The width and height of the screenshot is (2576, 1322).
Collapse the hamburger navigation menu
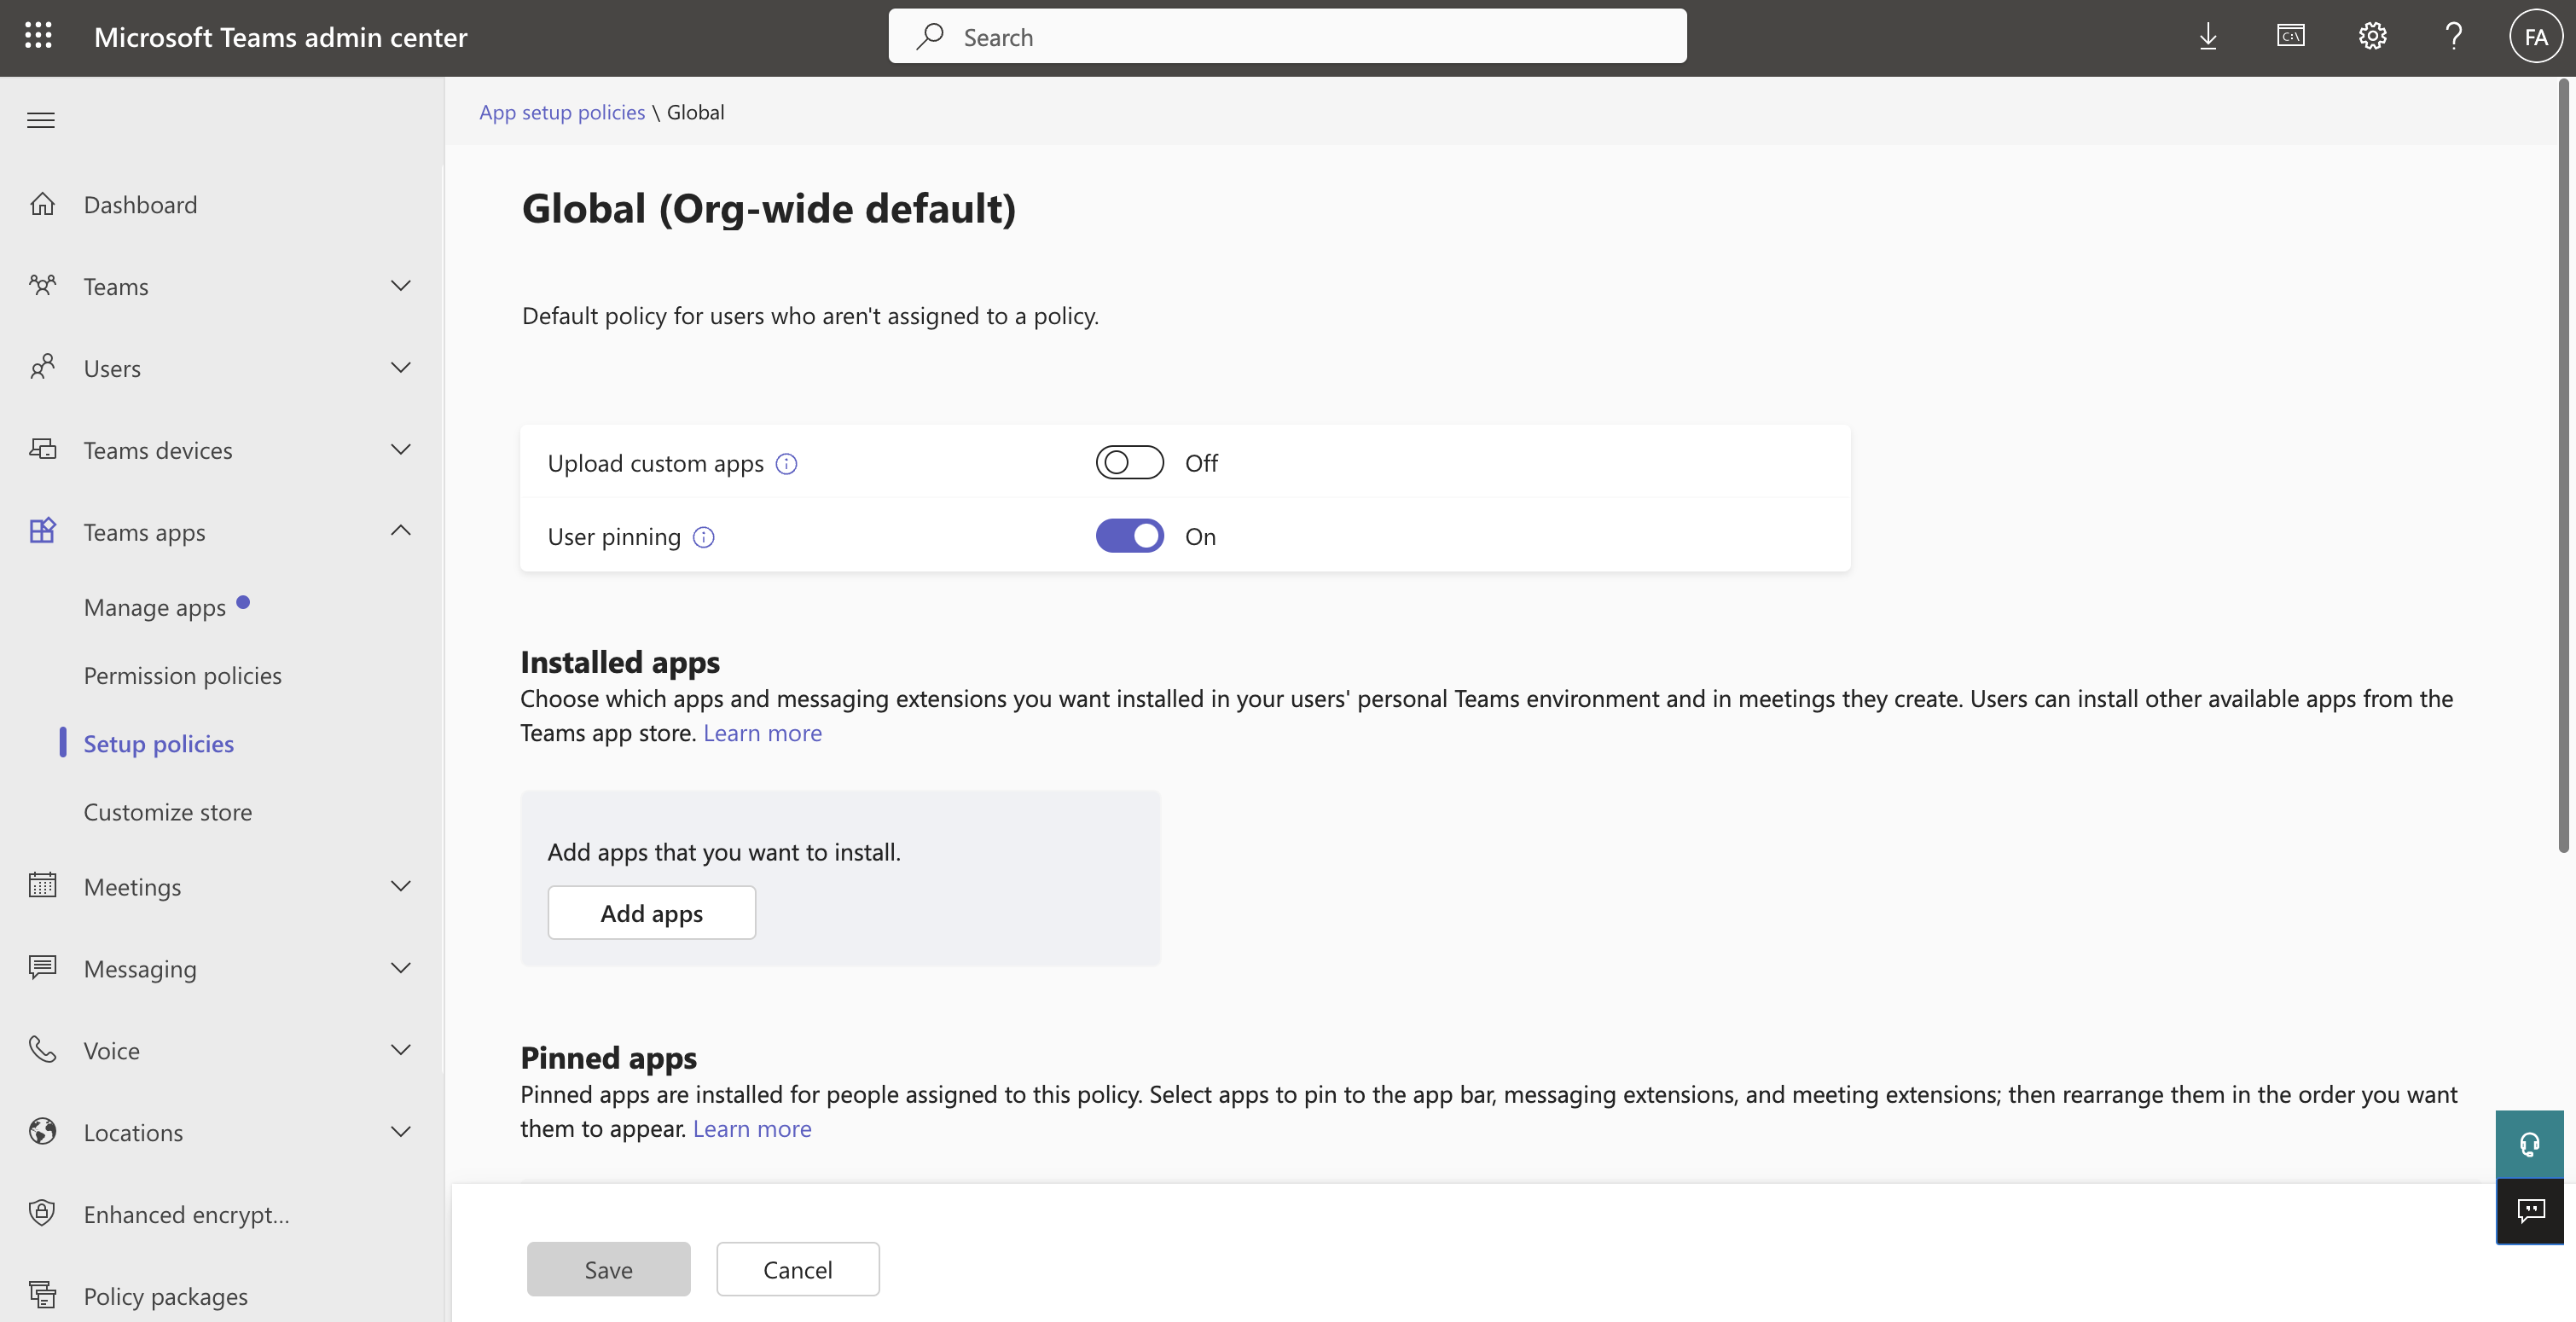click(41, 121)
